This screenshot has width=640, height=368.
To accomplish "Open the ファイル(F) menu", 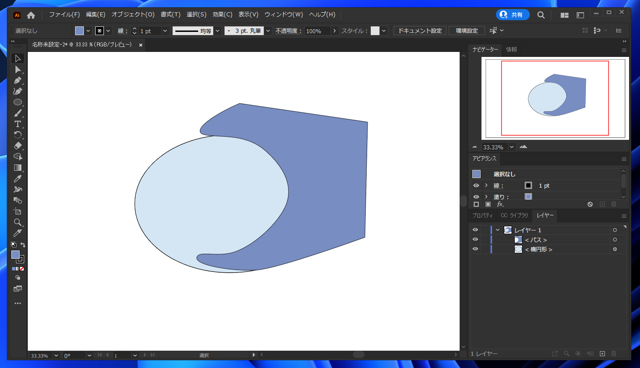I will click(64, 15).
